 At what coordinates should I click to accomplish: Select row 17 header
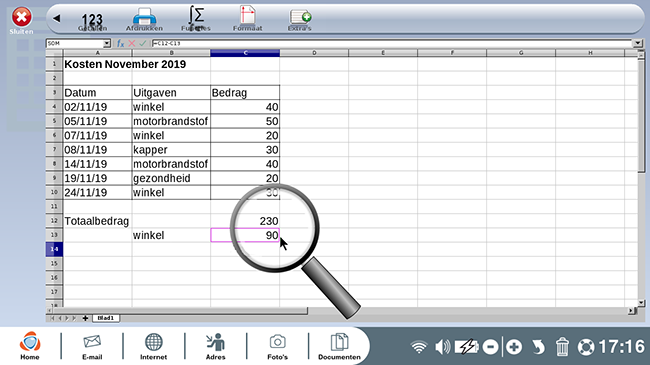click(54, 292)
